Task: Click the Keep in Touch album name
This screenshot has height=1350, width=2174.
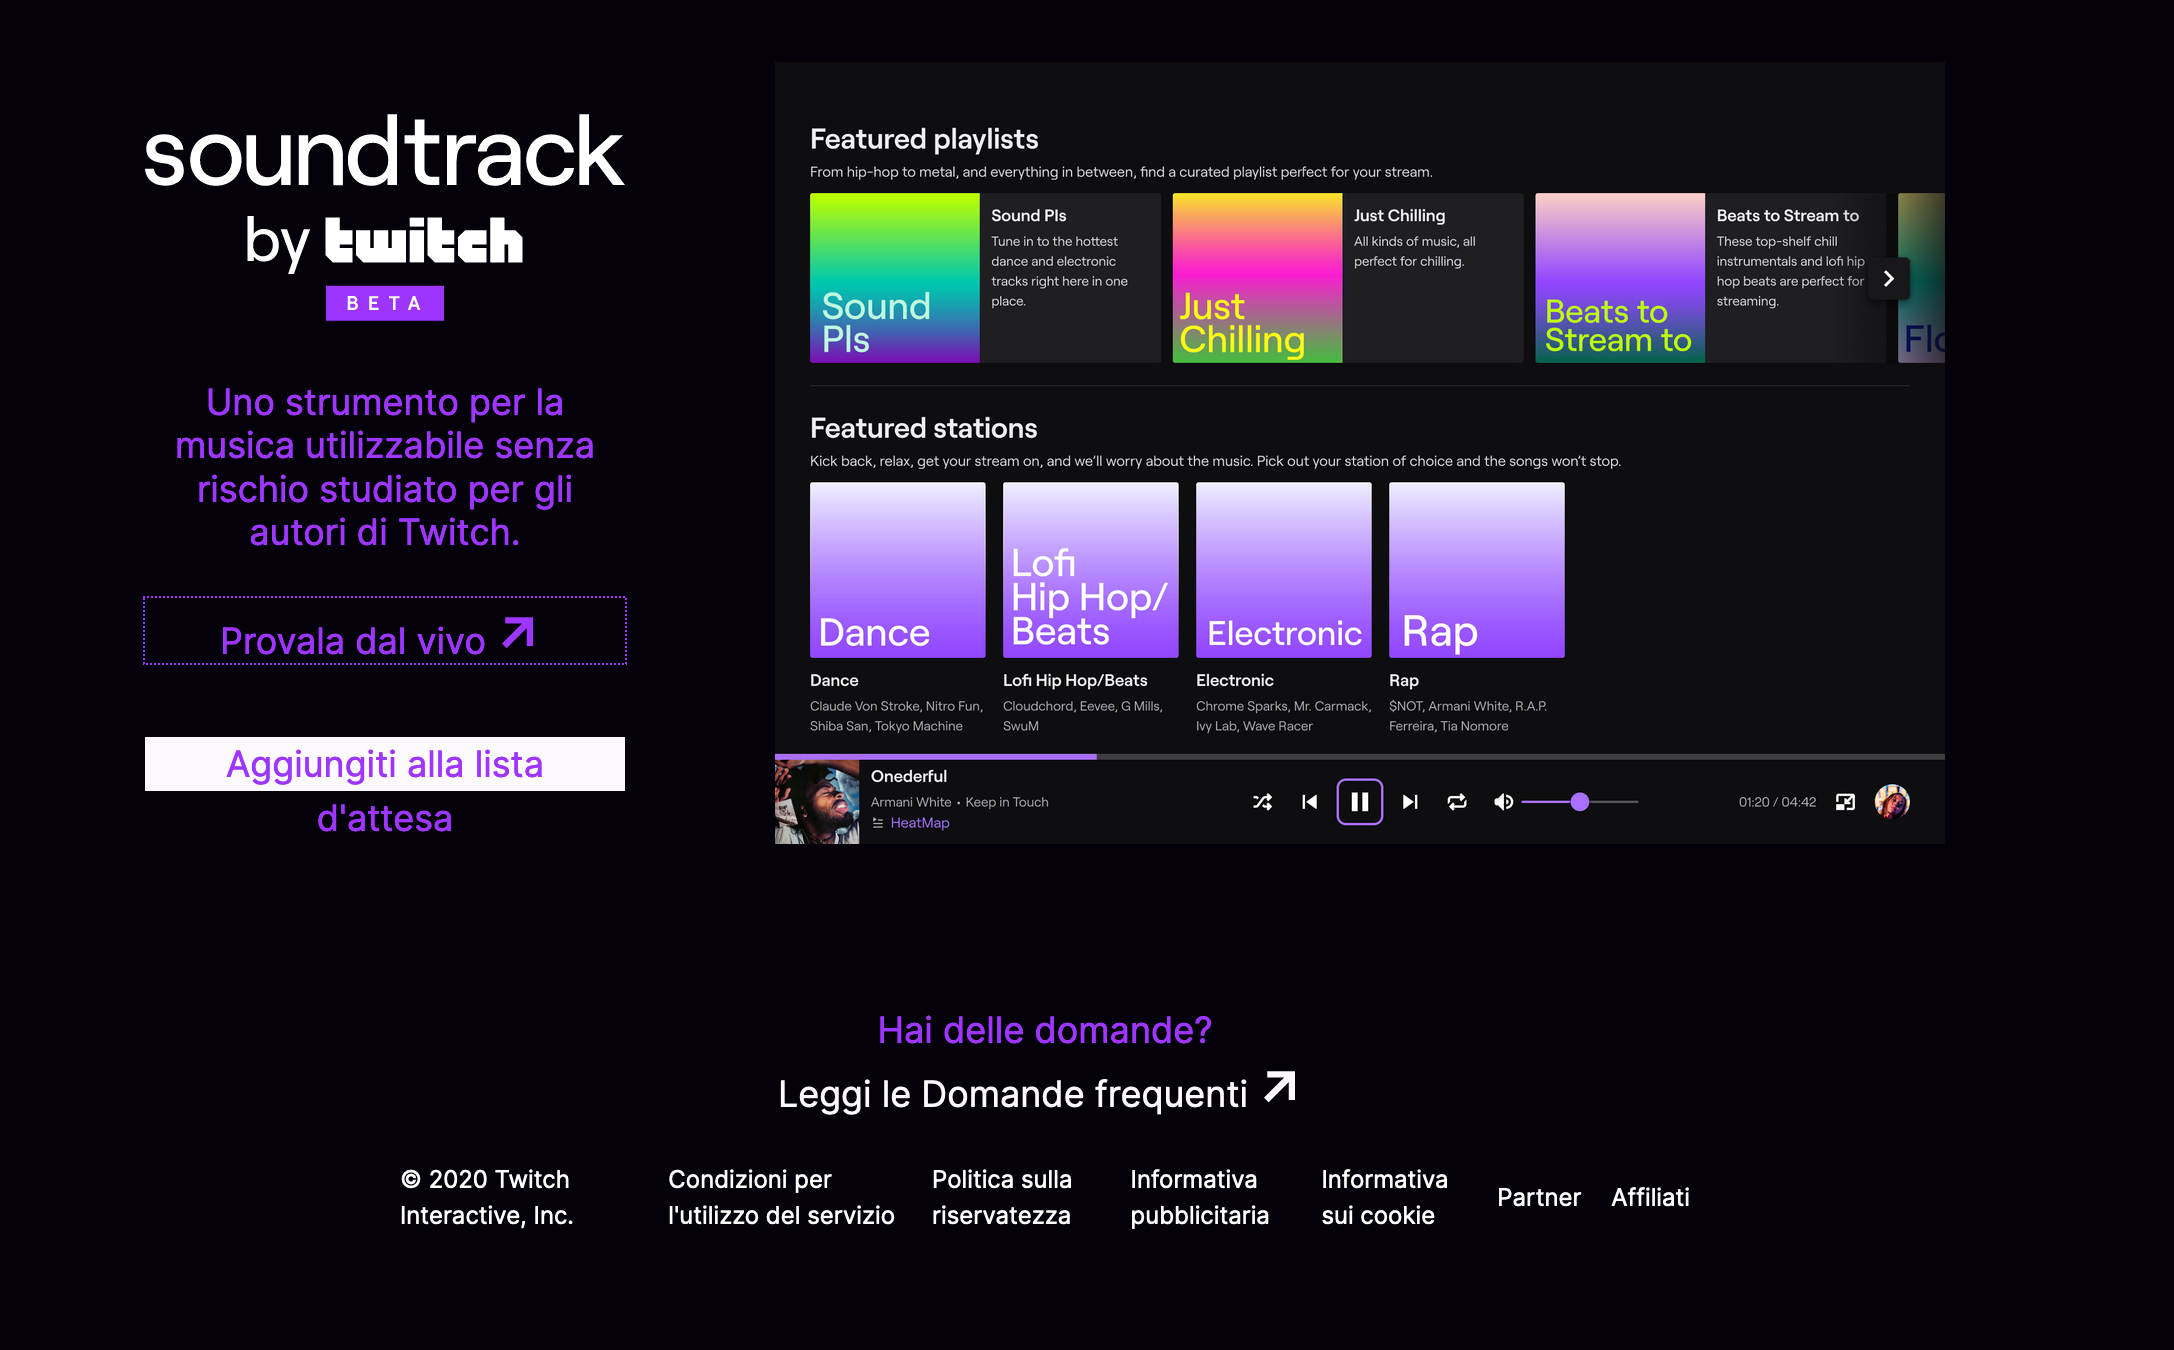Action: (x=1007, y=802)
